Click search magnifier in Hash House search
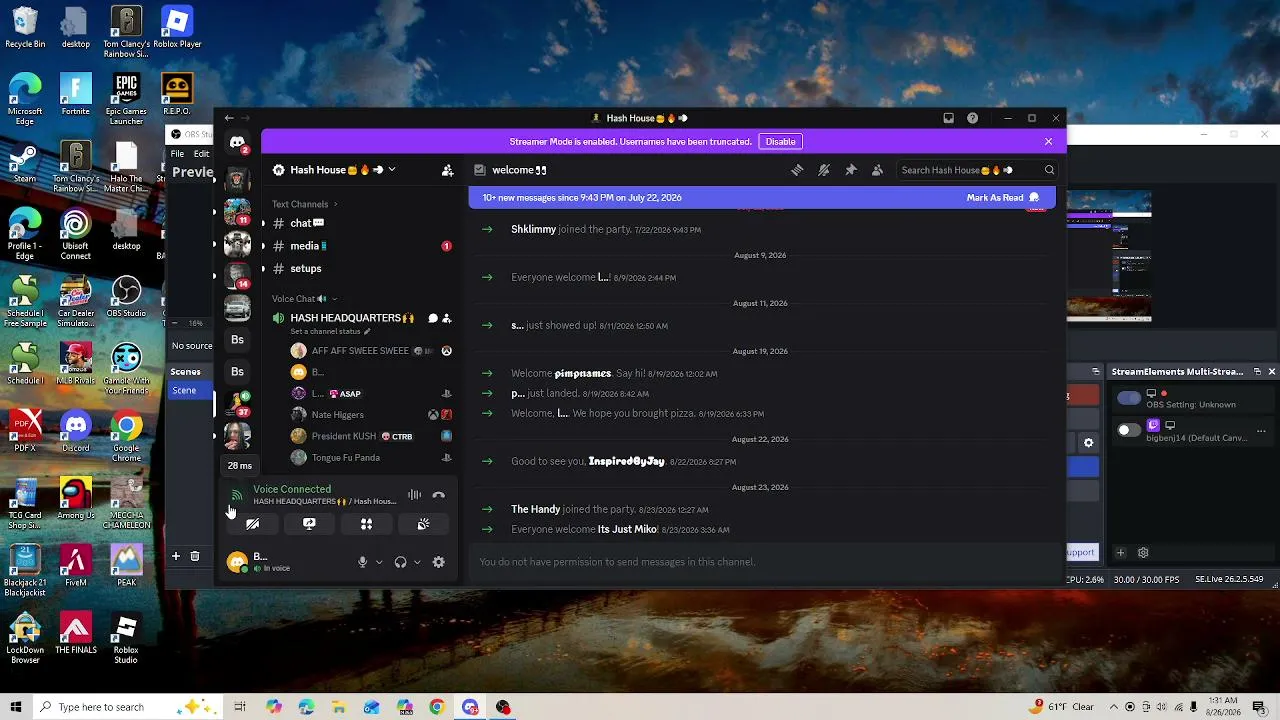Viewport: 1280px width, 720px height. 1049,170
